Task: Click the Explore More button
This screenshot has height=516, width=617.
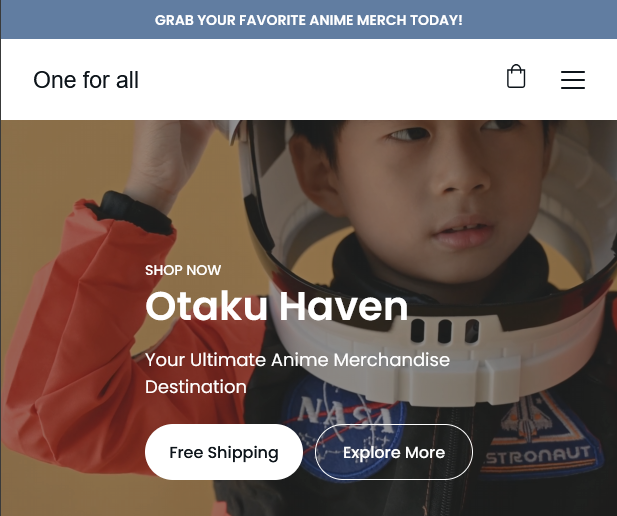Action: [x=394, y=452]
